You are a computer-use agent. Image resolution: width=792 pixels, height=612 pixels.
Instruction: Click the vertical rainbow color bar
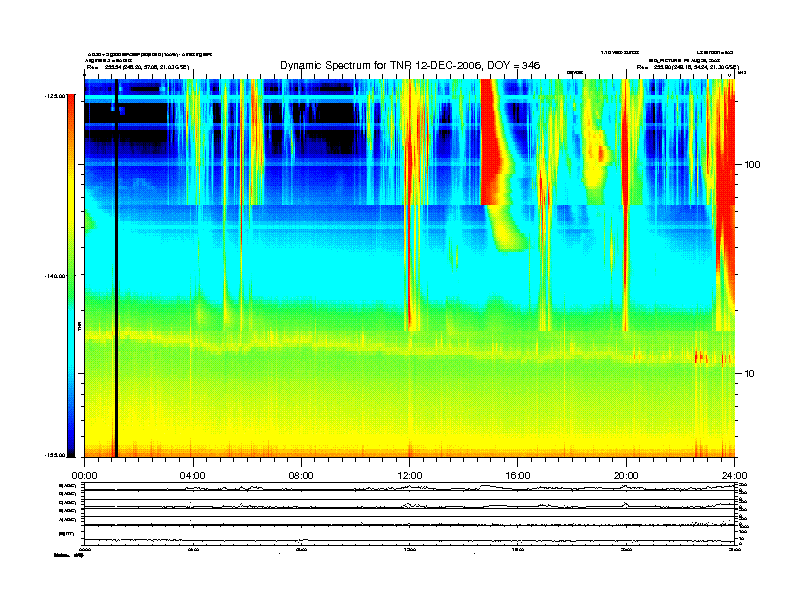coord(71,275)
